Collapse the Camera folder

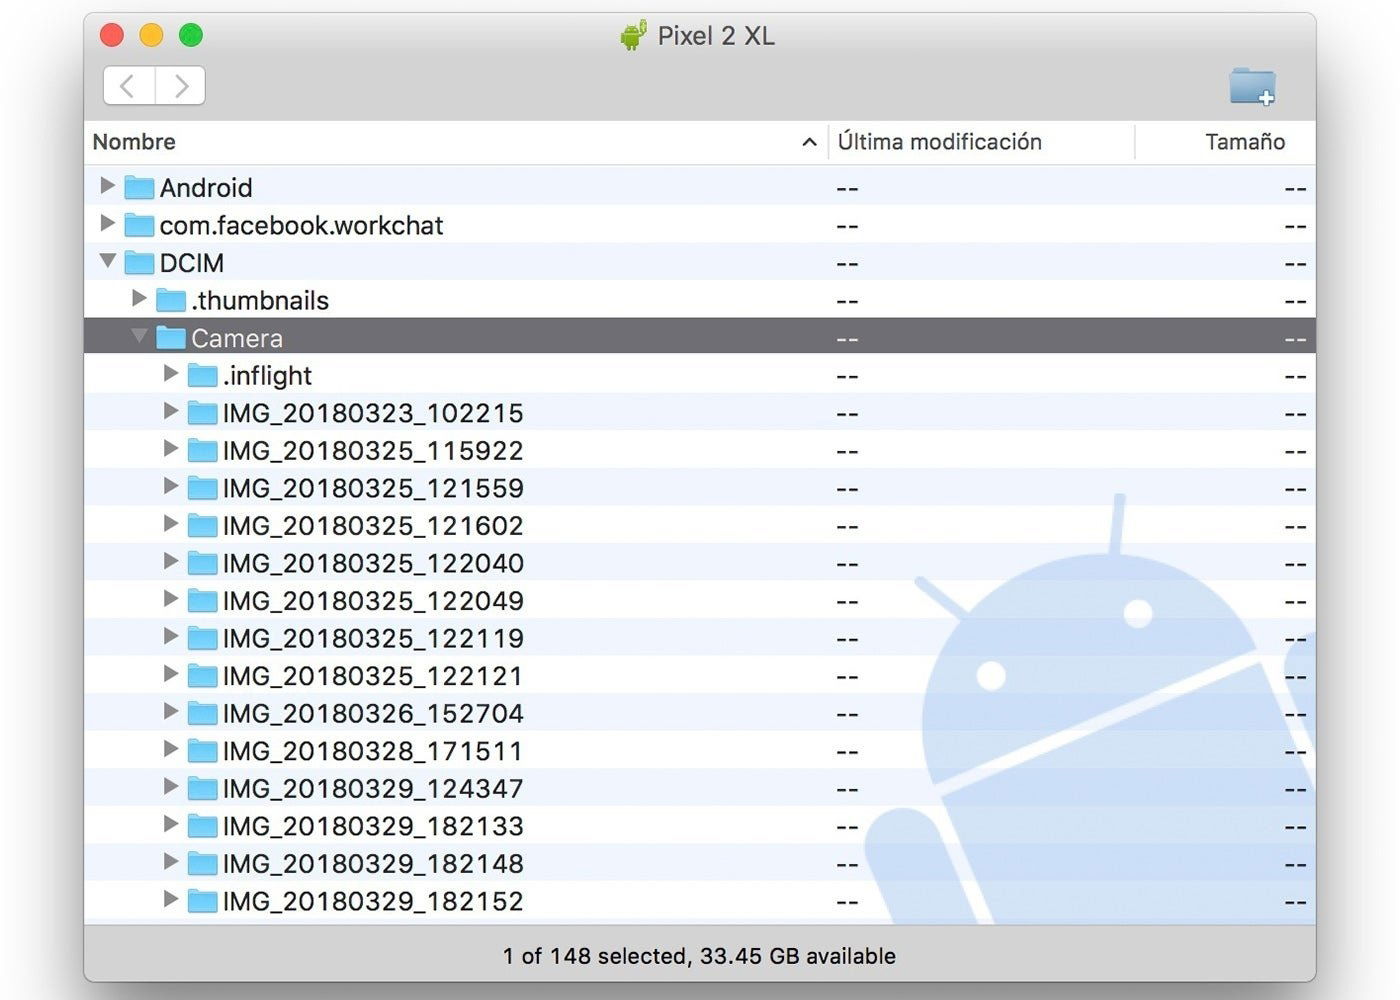tap(139, 336)
